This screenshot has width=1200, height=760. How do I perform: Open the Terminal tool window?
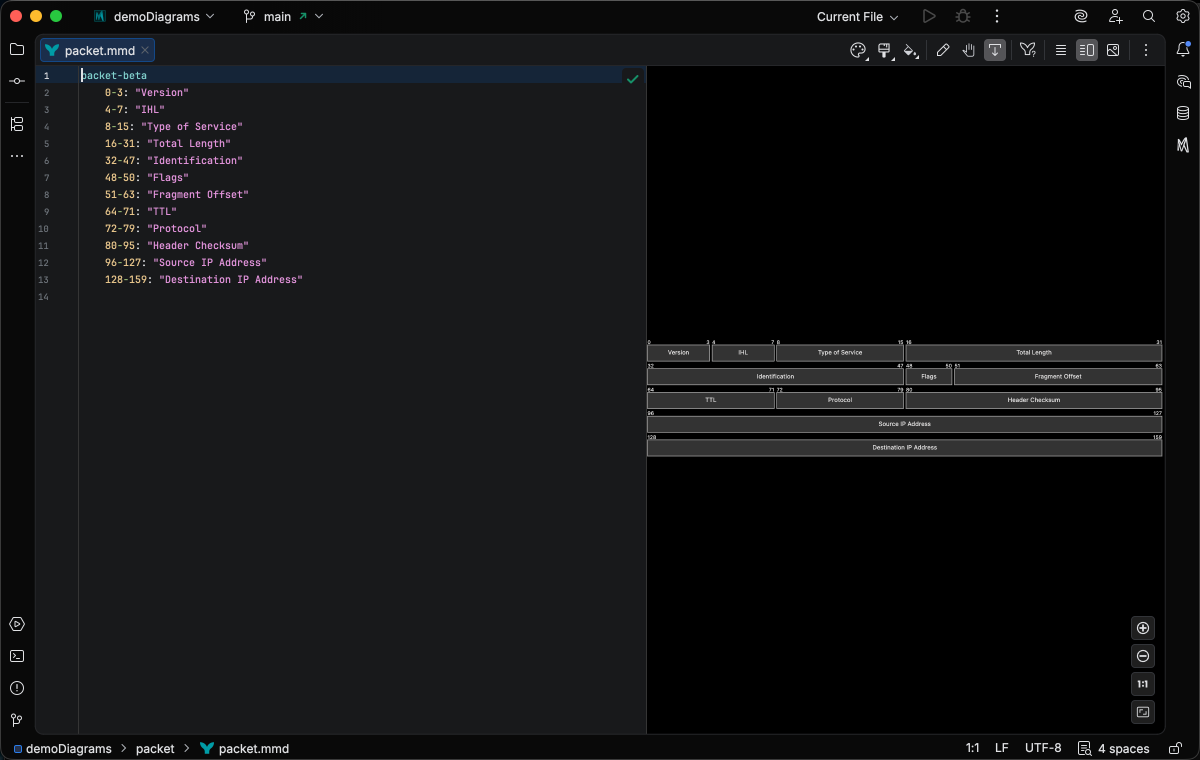coord(17,656)
